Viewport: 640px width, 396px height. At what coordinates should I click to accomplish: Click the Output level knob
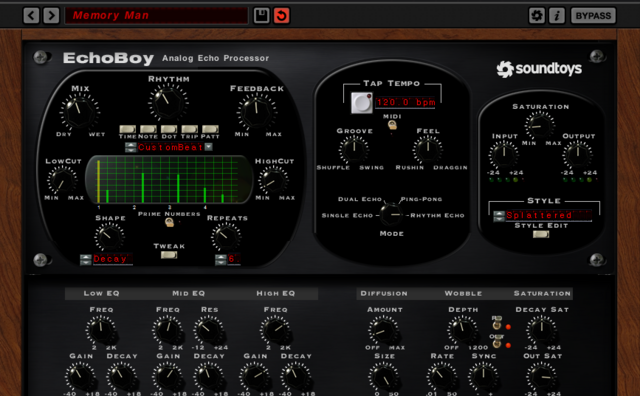pyautogui.click(x=578, y=155)
